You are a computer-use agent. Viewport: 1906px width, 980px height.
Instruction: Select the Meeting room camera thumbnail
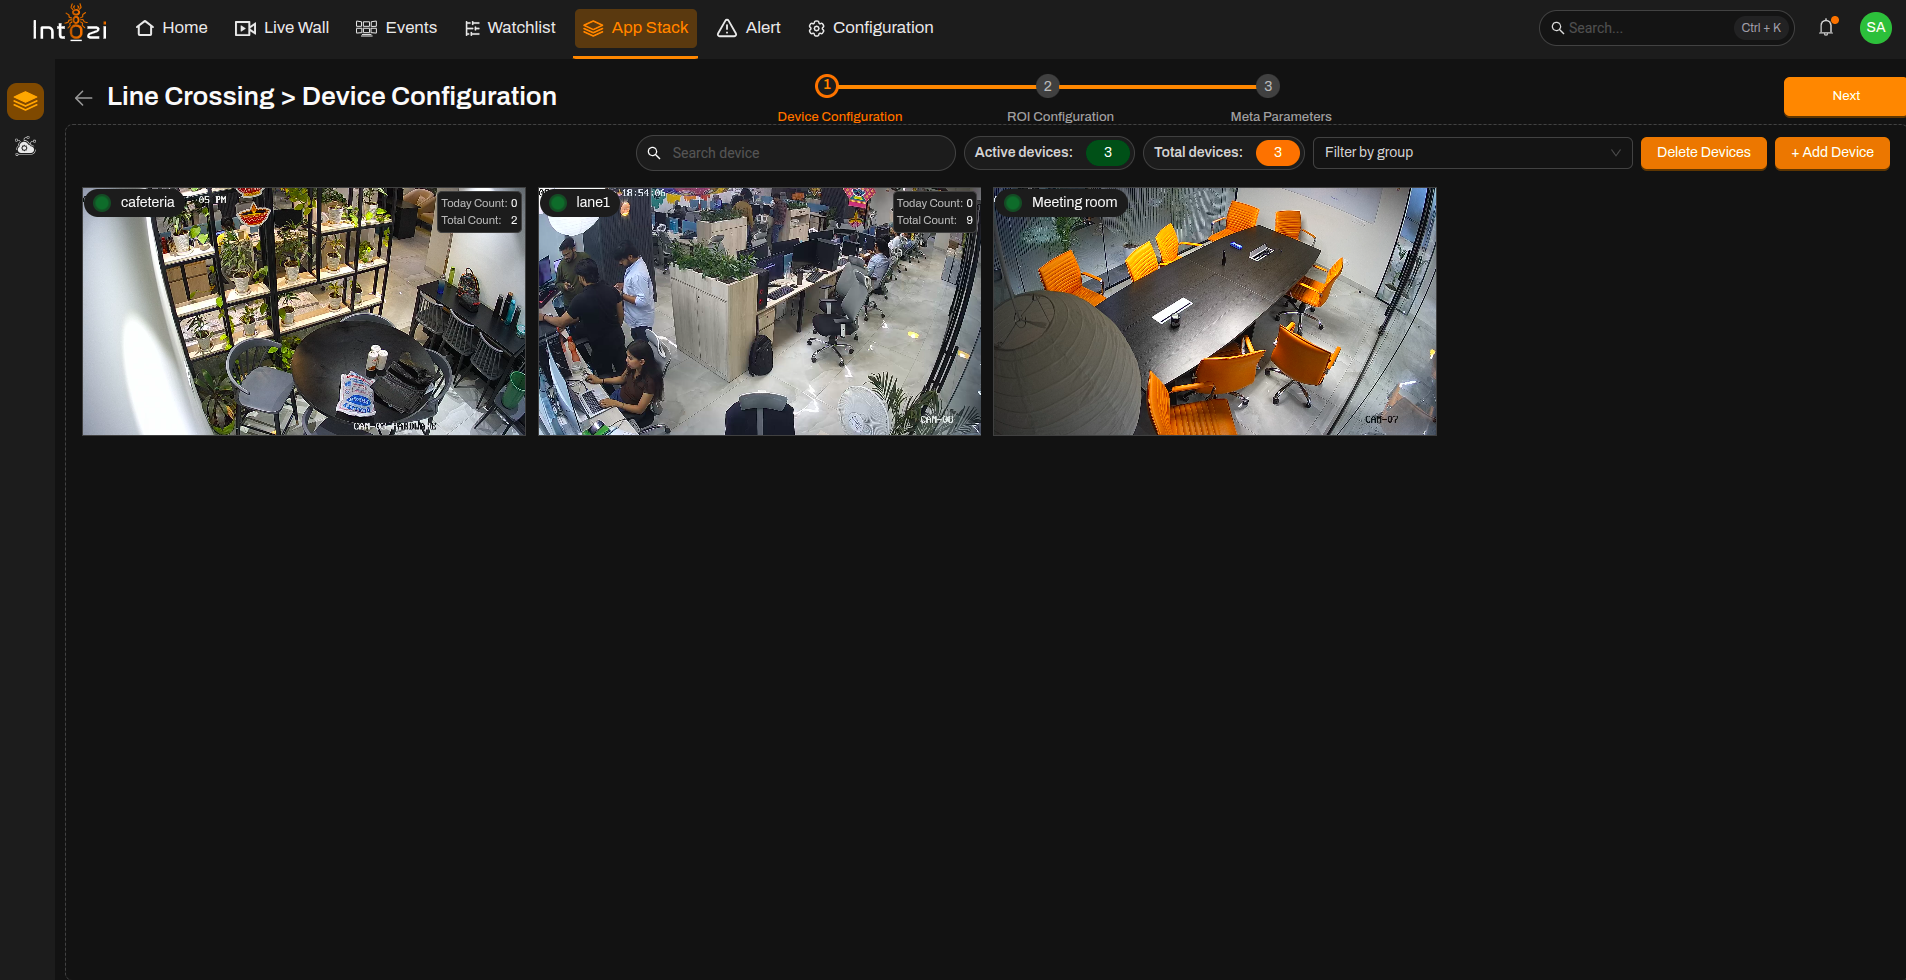(1214, 311)
